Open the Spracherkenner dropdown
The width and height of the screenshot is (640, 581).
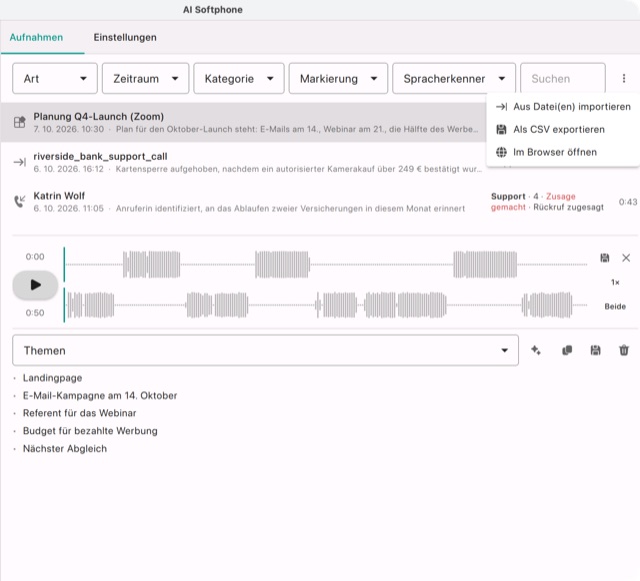(x=454, y=78)
